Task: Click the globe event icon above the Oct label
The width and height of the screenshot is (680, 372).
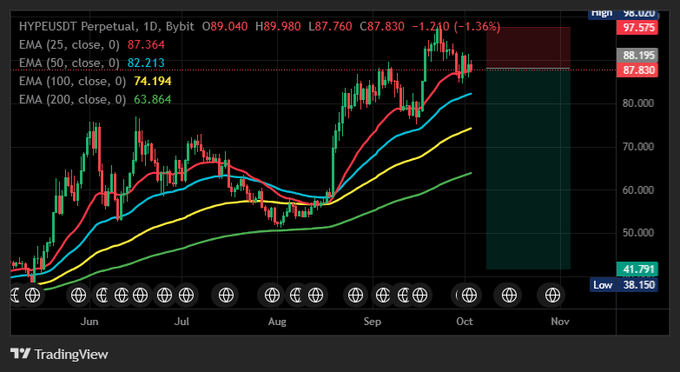Action: (469, 295)
